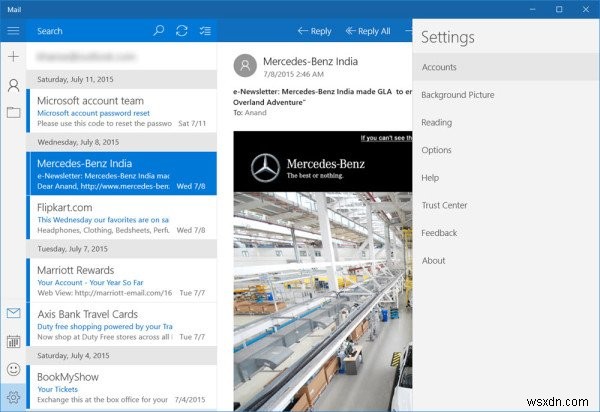Open the BookMyShow email
The height and width of the screenshot is (412, 600).
click(122, 387)
